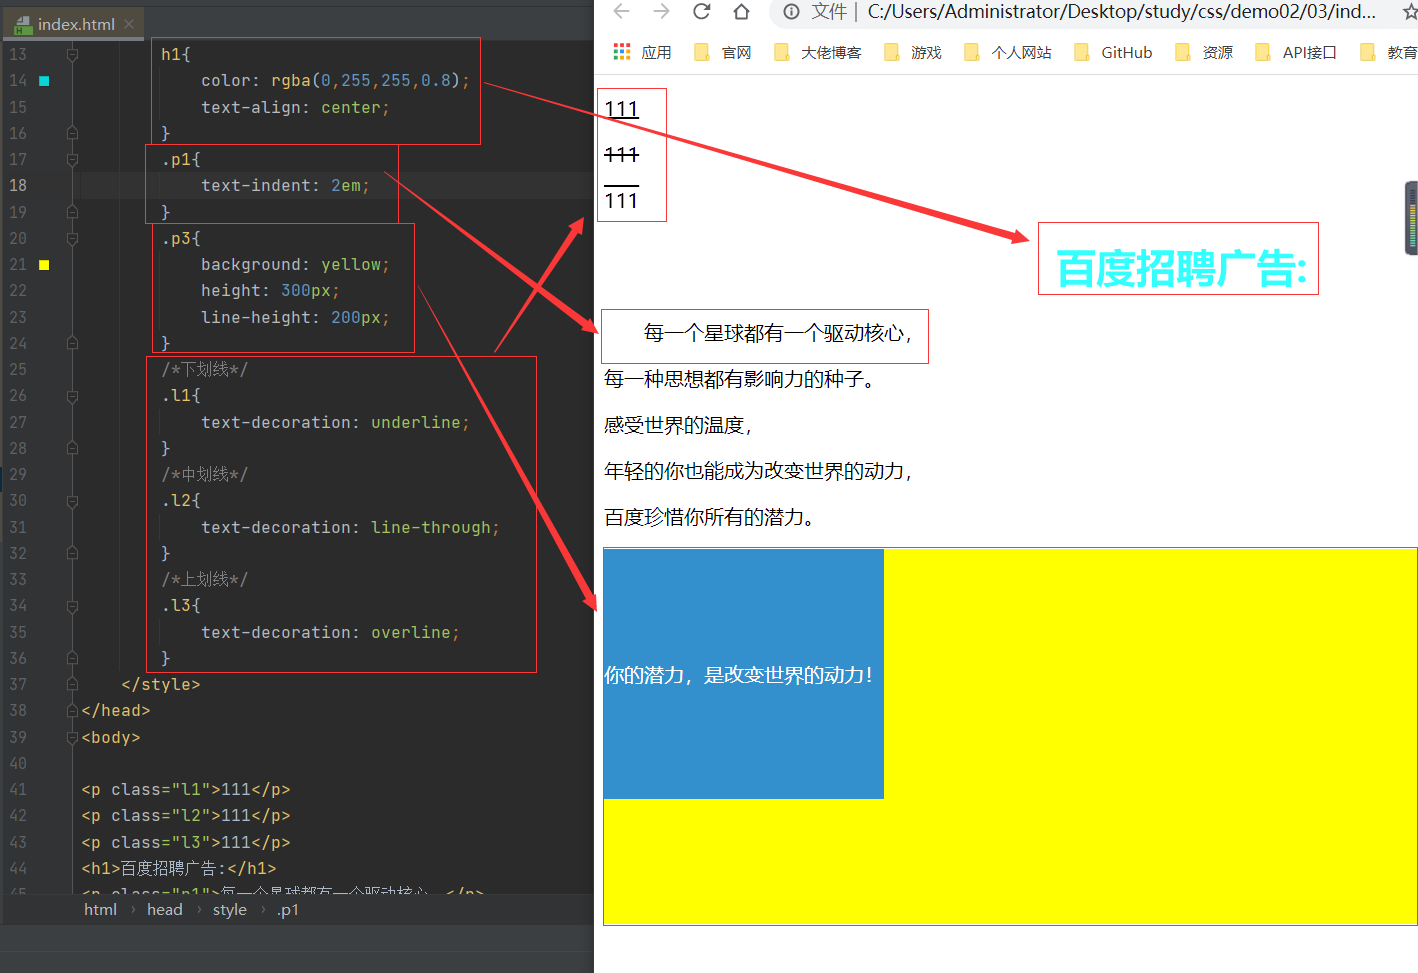Viewport: 1418px width, 973px height.
Task: Click the underlined 111 text in browser
Action: (x=621, y=109)
